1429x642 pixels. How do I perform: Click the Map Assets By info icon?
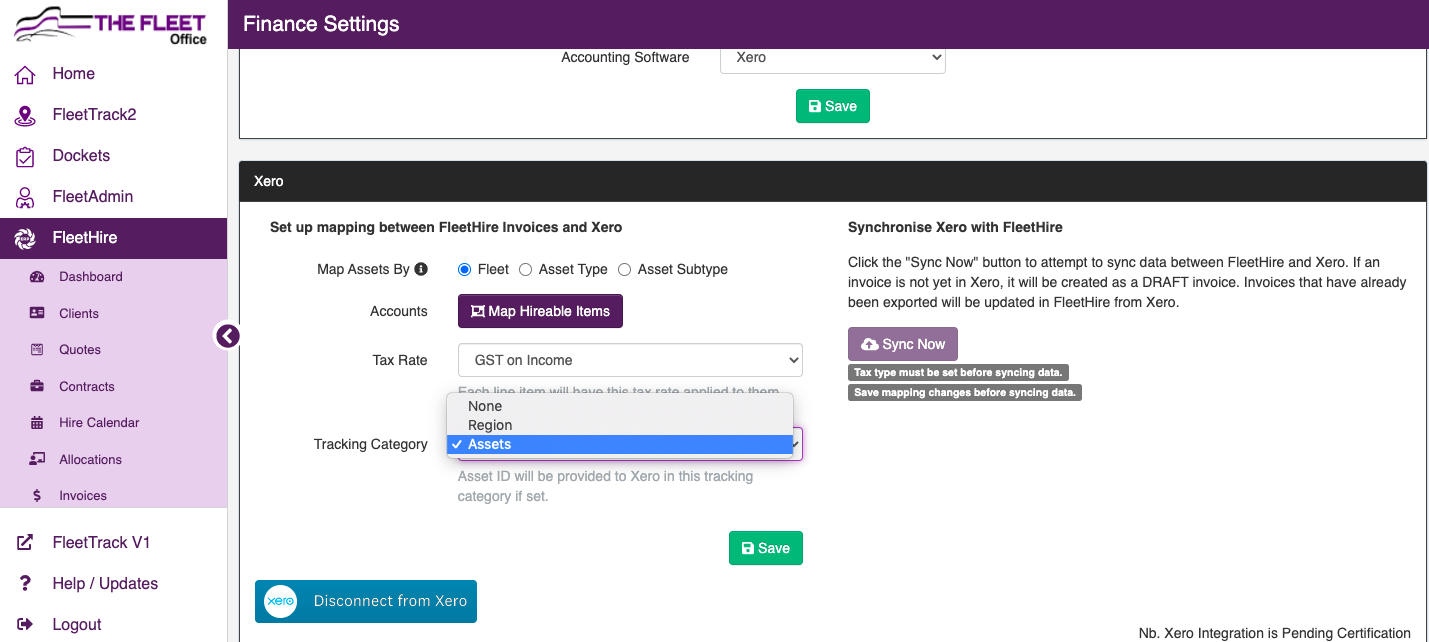pos(421,269)
